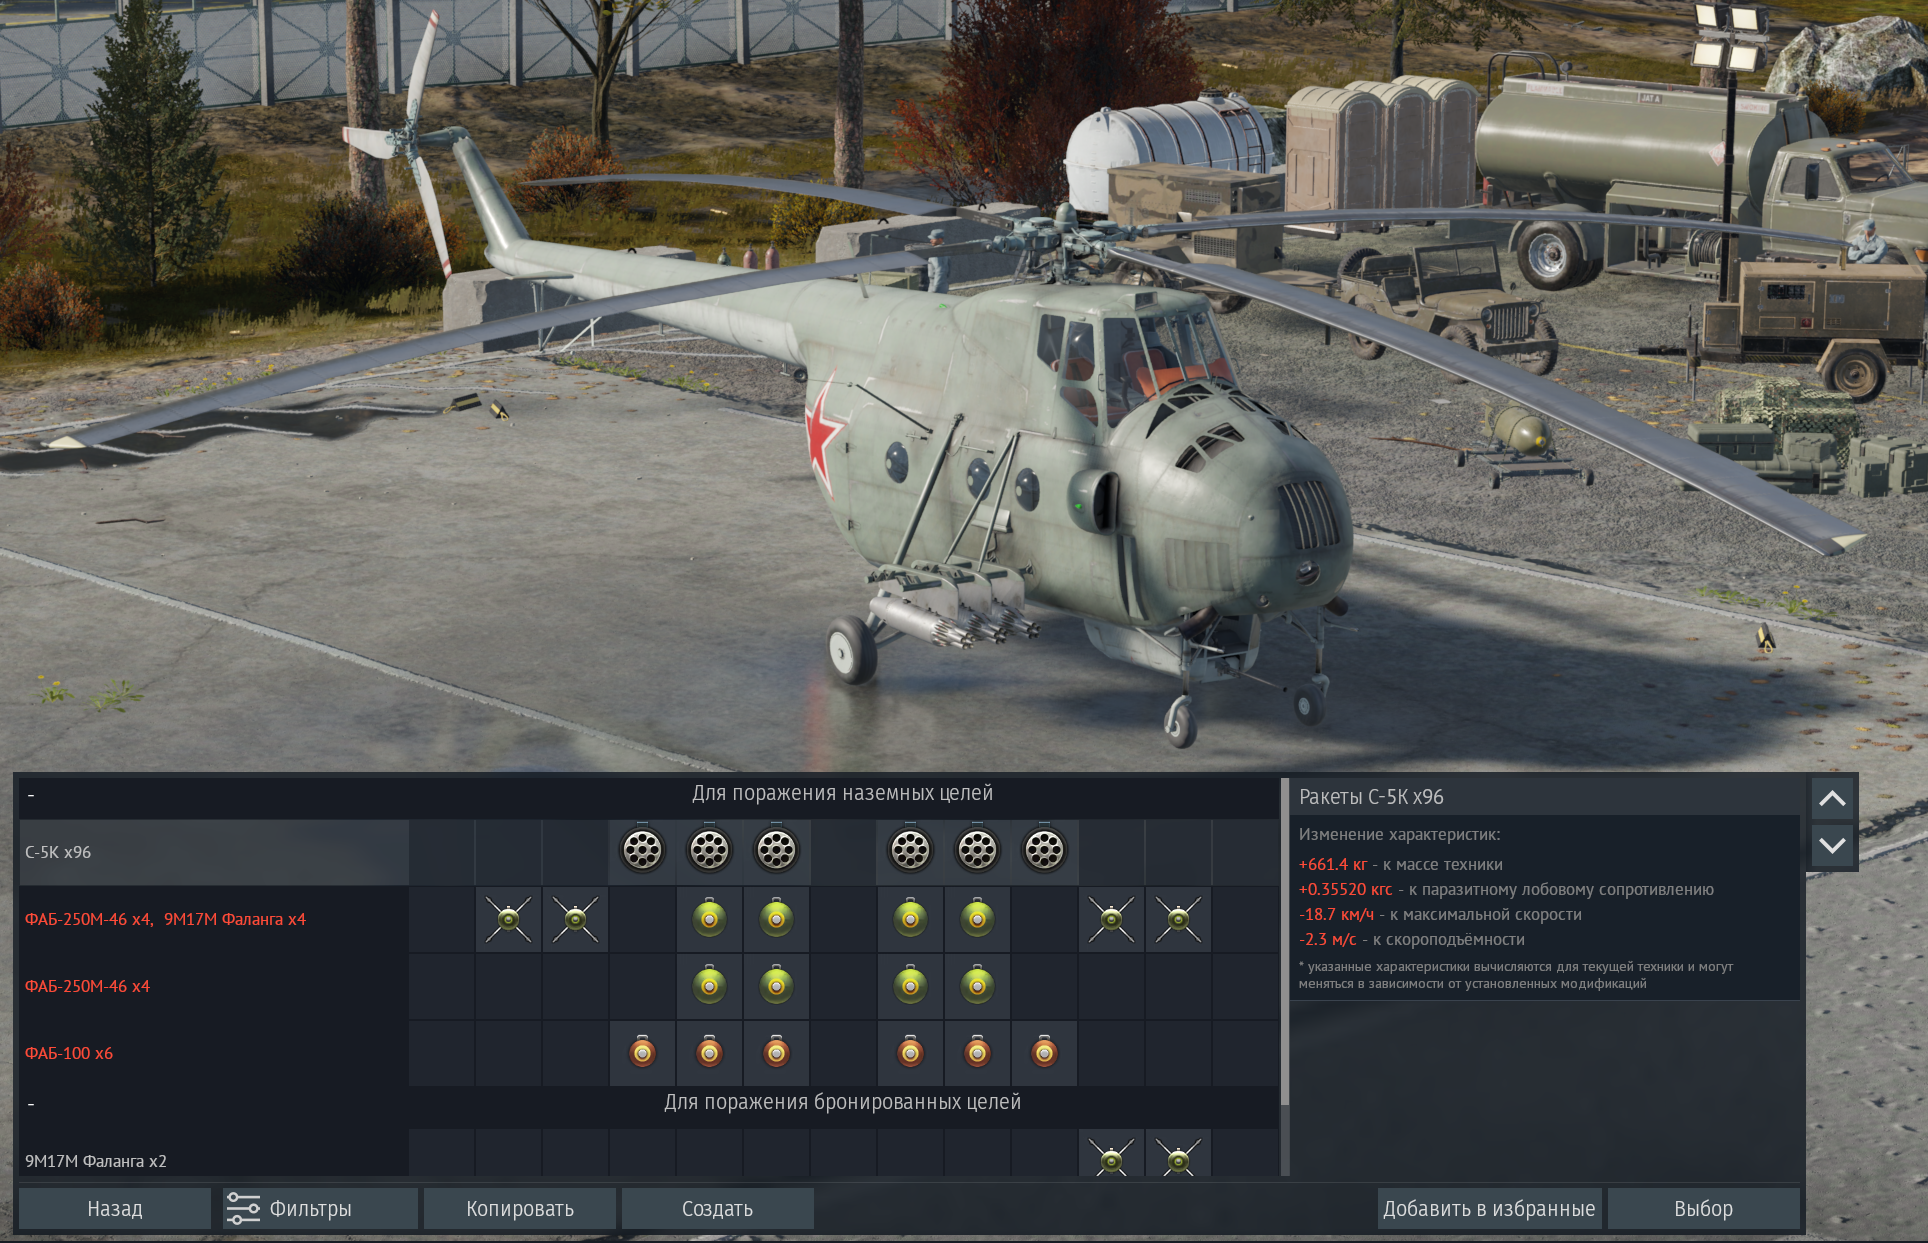The height and width of the screenshot is (1243, 1928).
Task: Click last FAB-100 bomb icon in row
Action: 1044,1053
